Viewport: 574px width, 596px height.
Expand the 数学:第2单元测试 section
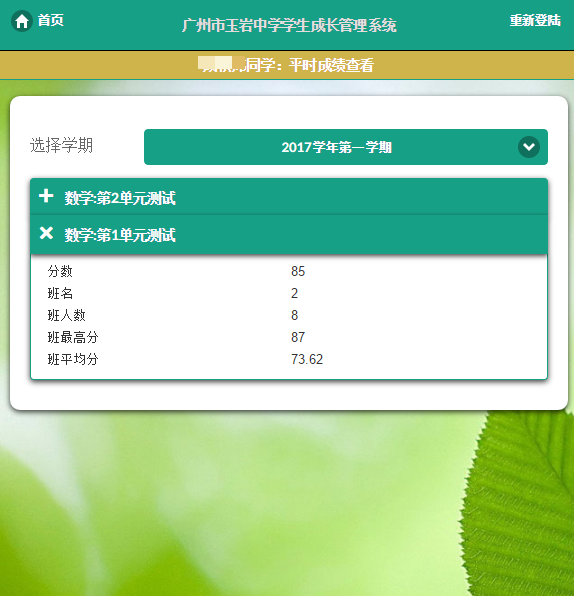[289, 197]
